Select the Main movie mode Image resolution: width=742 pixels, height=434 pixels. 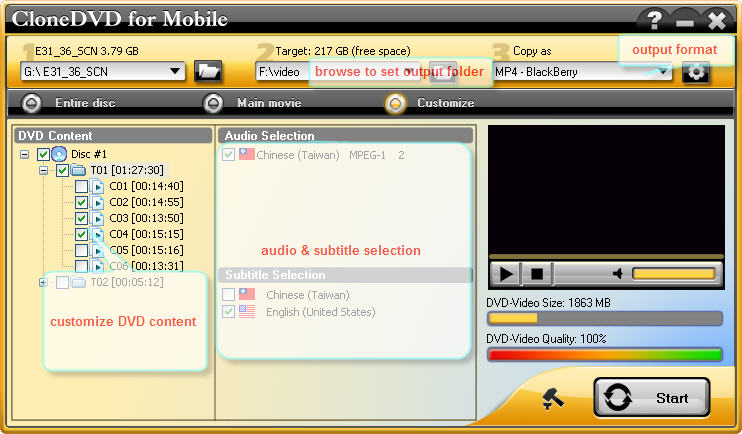point(213,103)
